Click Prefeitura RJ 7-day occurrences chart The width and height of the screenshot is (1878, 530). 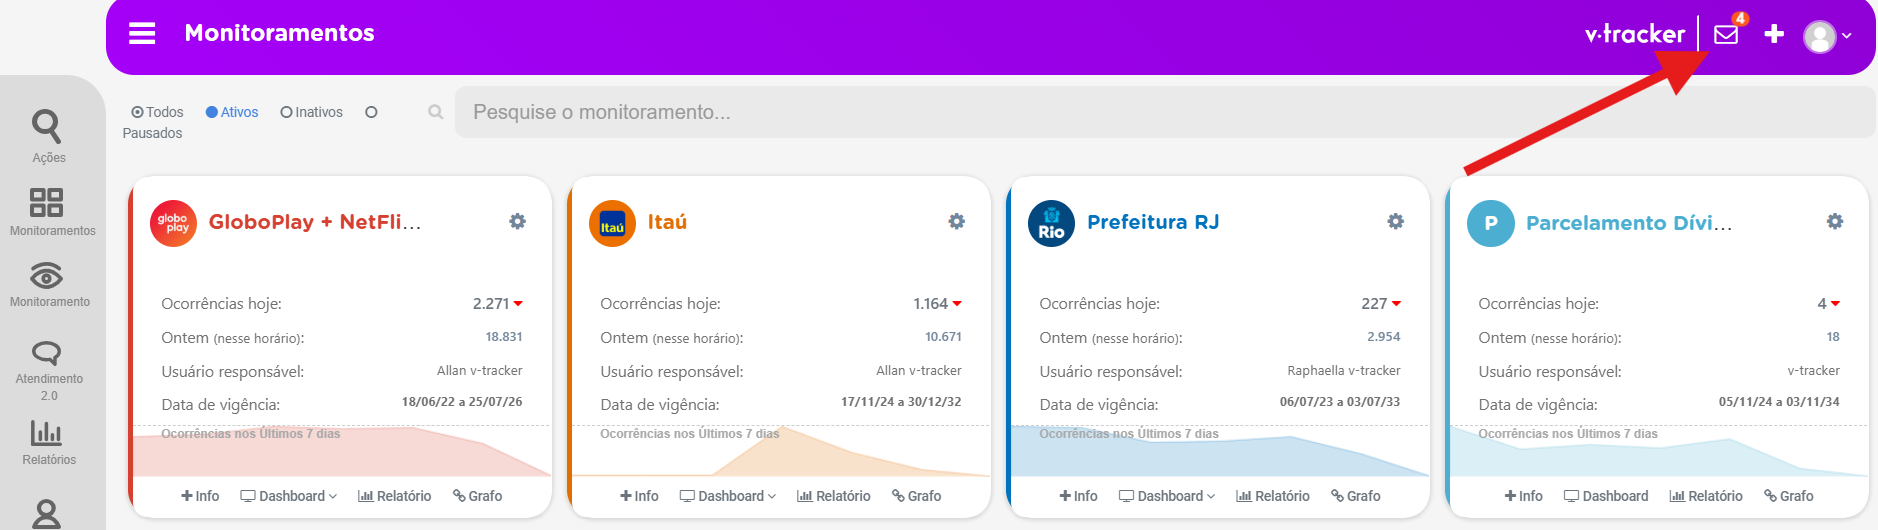tap(1220, 451)
